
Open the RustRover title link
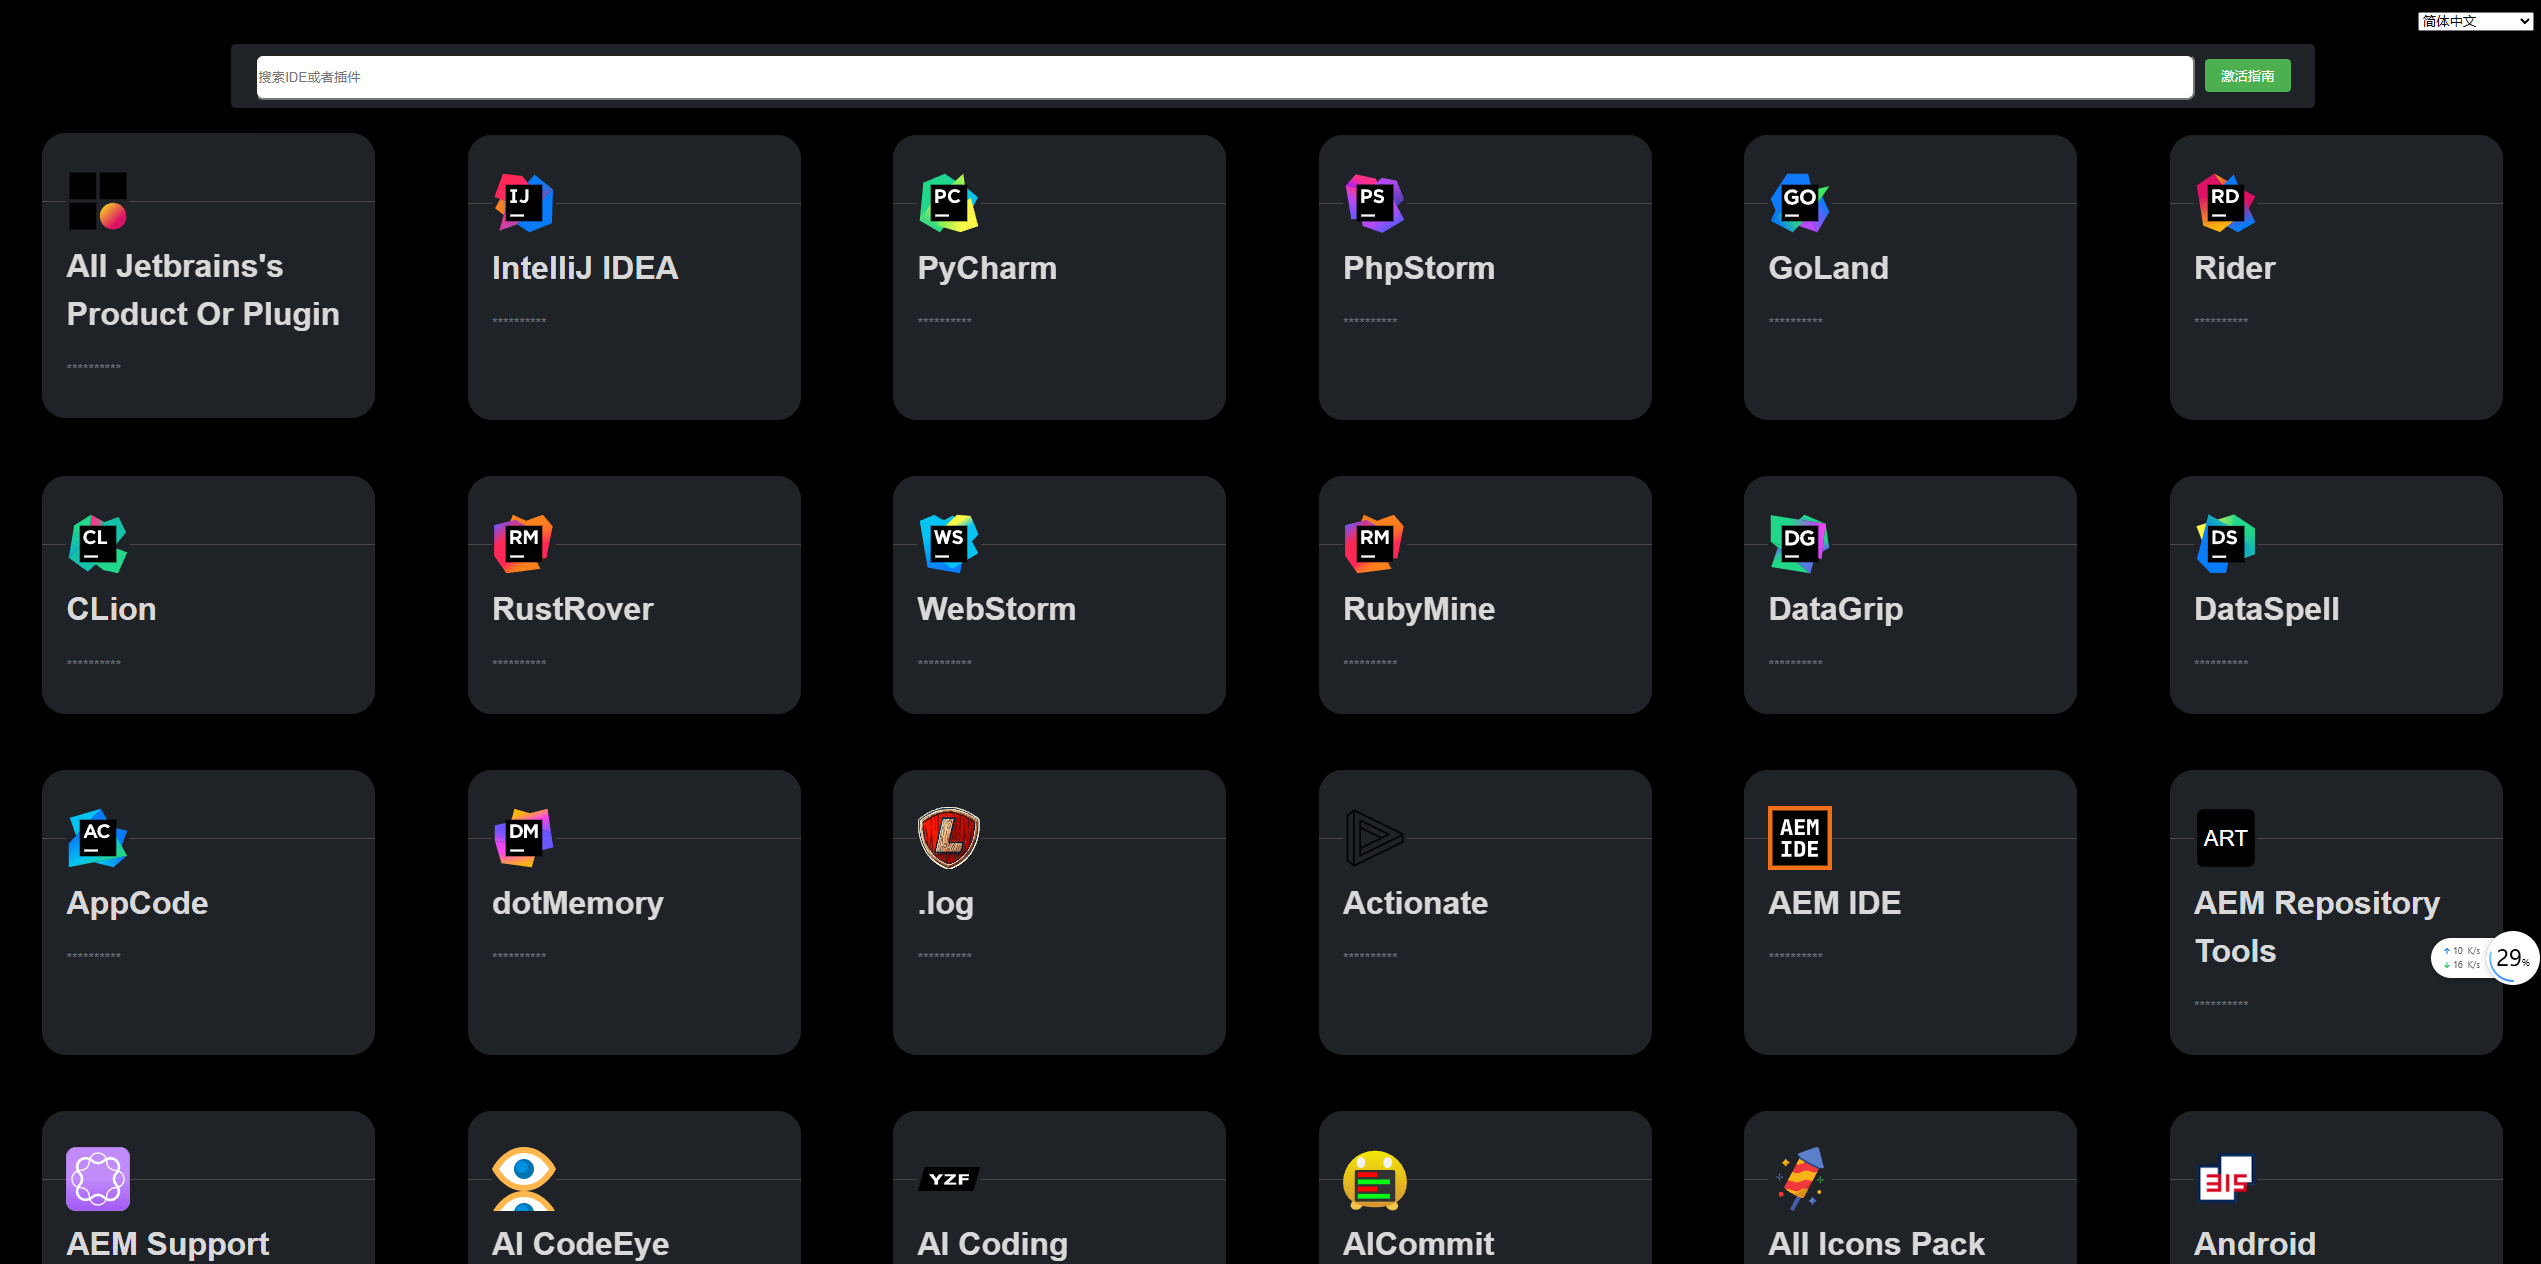pyautogui.click(x=572, y=609)
